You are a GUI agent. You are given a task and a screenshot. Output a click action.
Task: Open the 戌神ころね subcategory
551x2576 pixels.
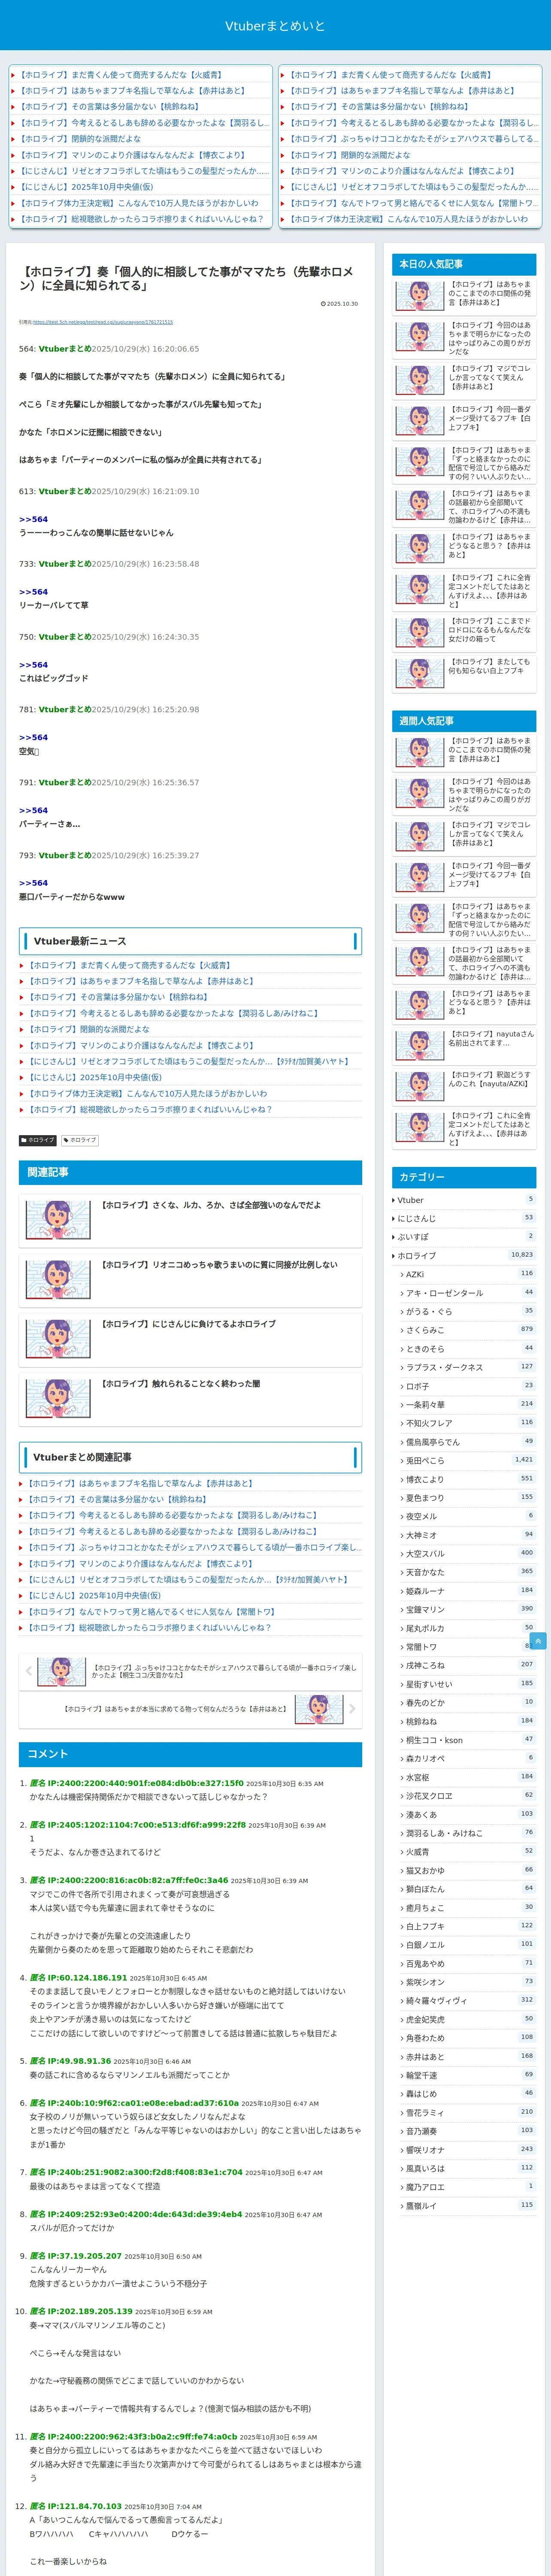[468, 1665]
